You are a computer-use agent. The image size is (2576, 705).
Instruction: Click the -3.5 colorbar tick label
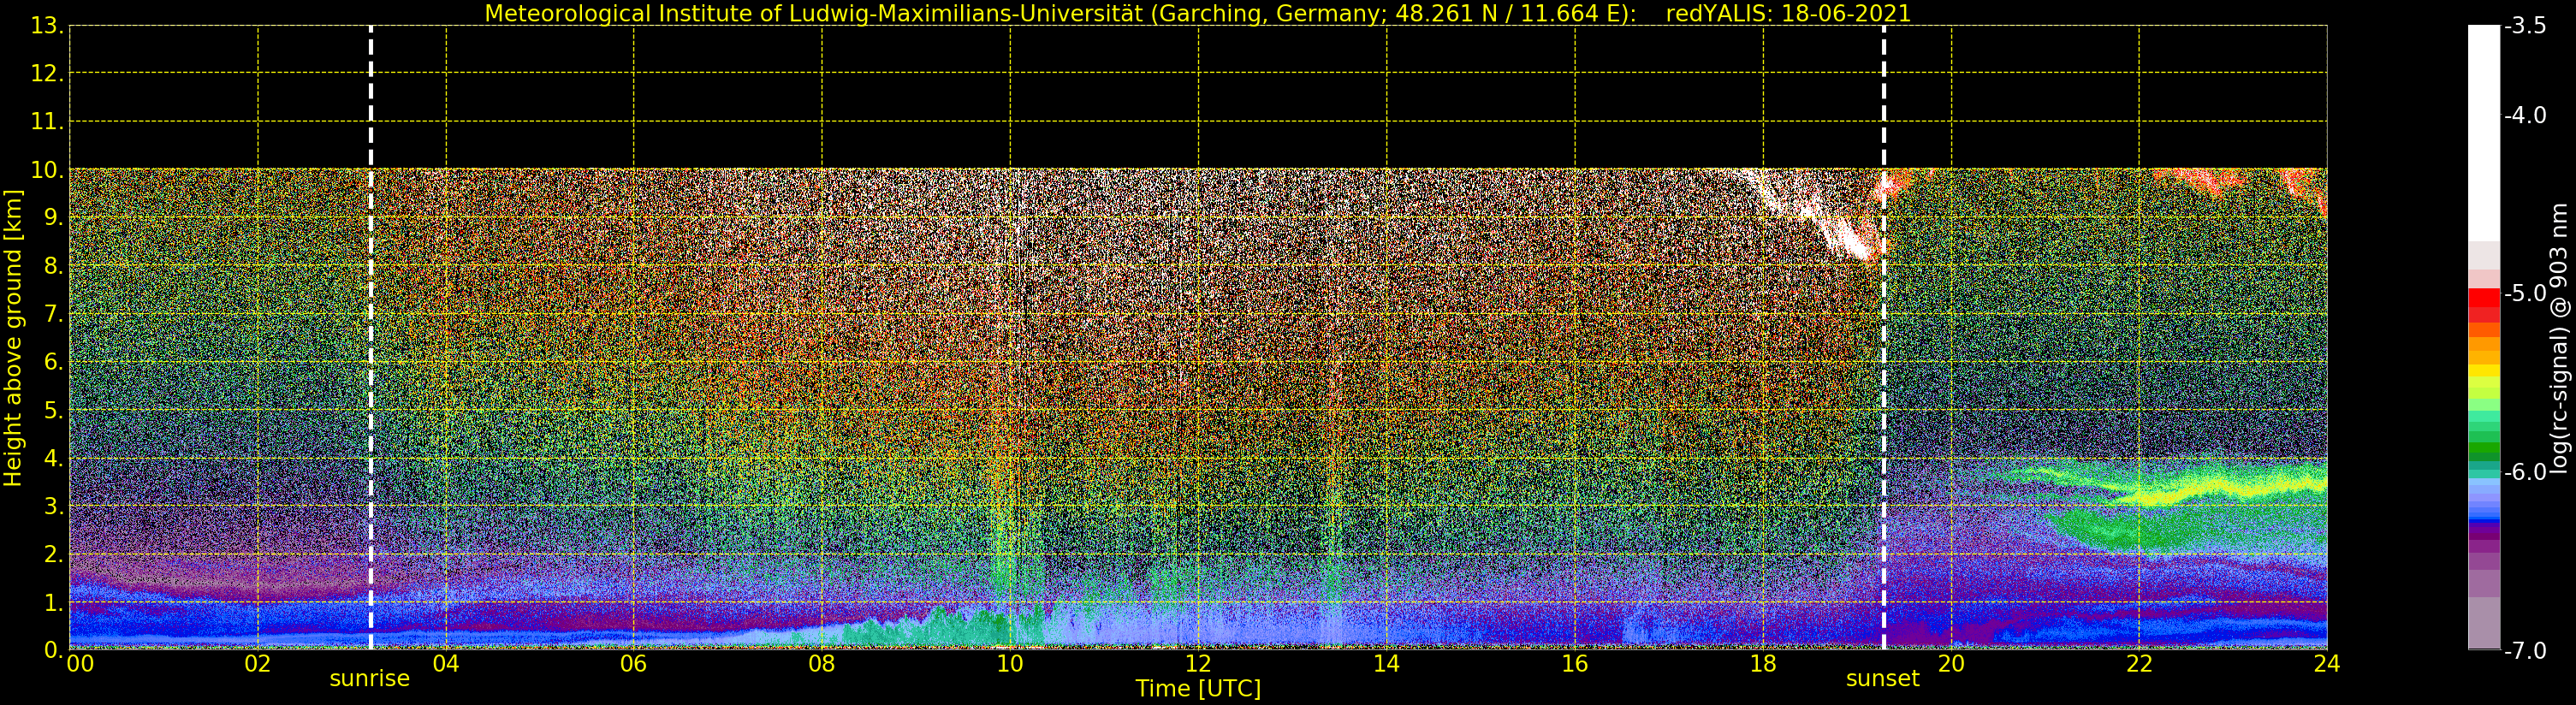click(2525, 26)
